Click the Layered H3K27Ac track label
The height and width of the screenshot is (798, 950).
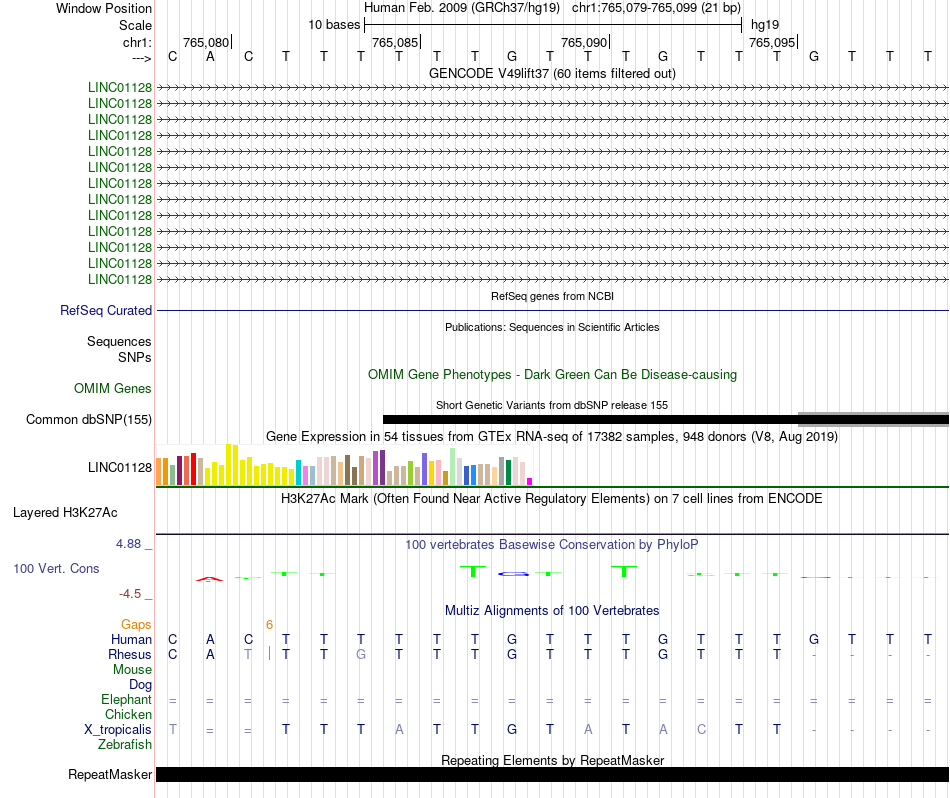[x=65, y=513]
